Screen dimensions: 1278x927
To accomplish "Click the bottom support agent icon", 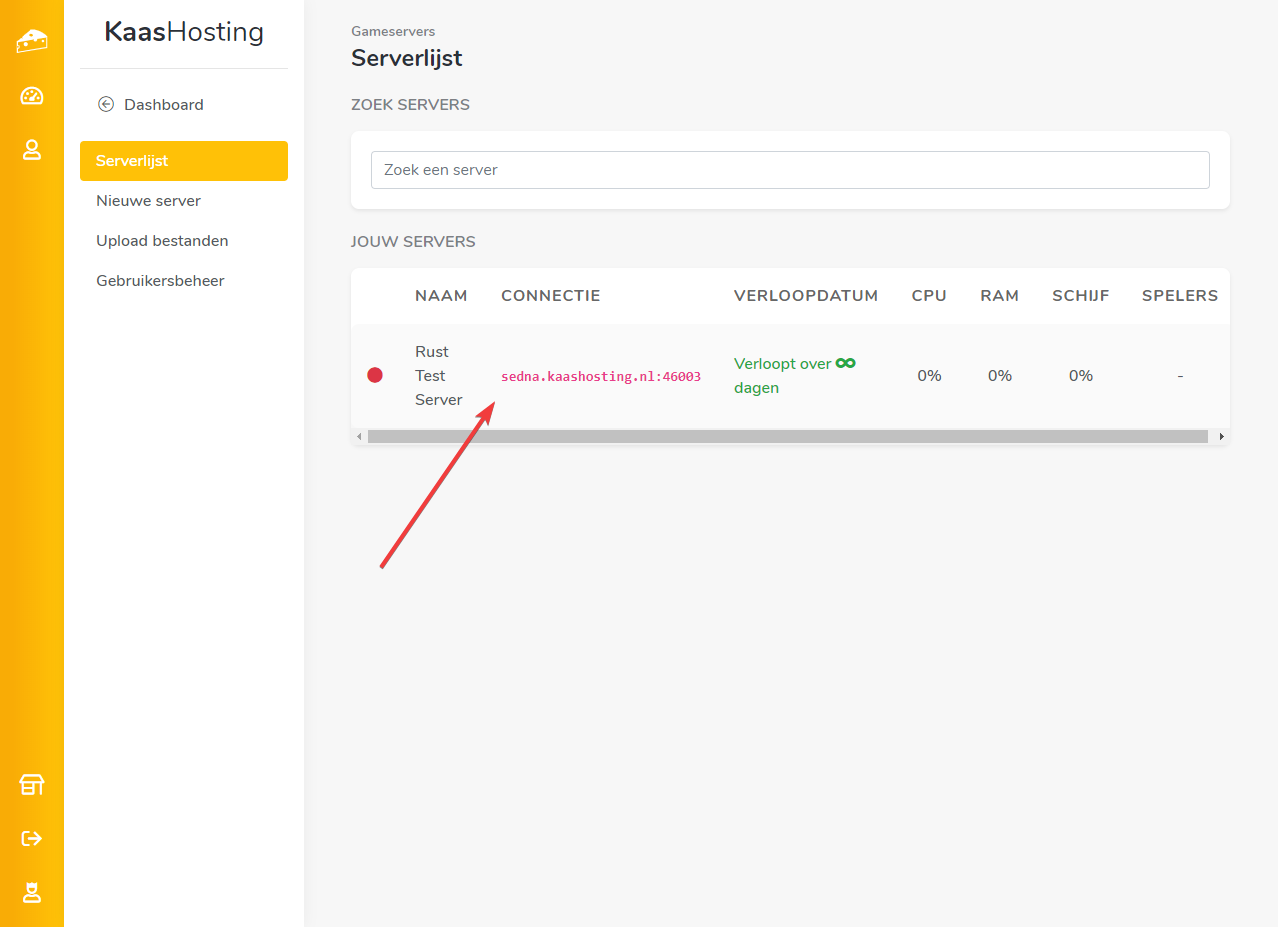I will click(x=32, y=892).
